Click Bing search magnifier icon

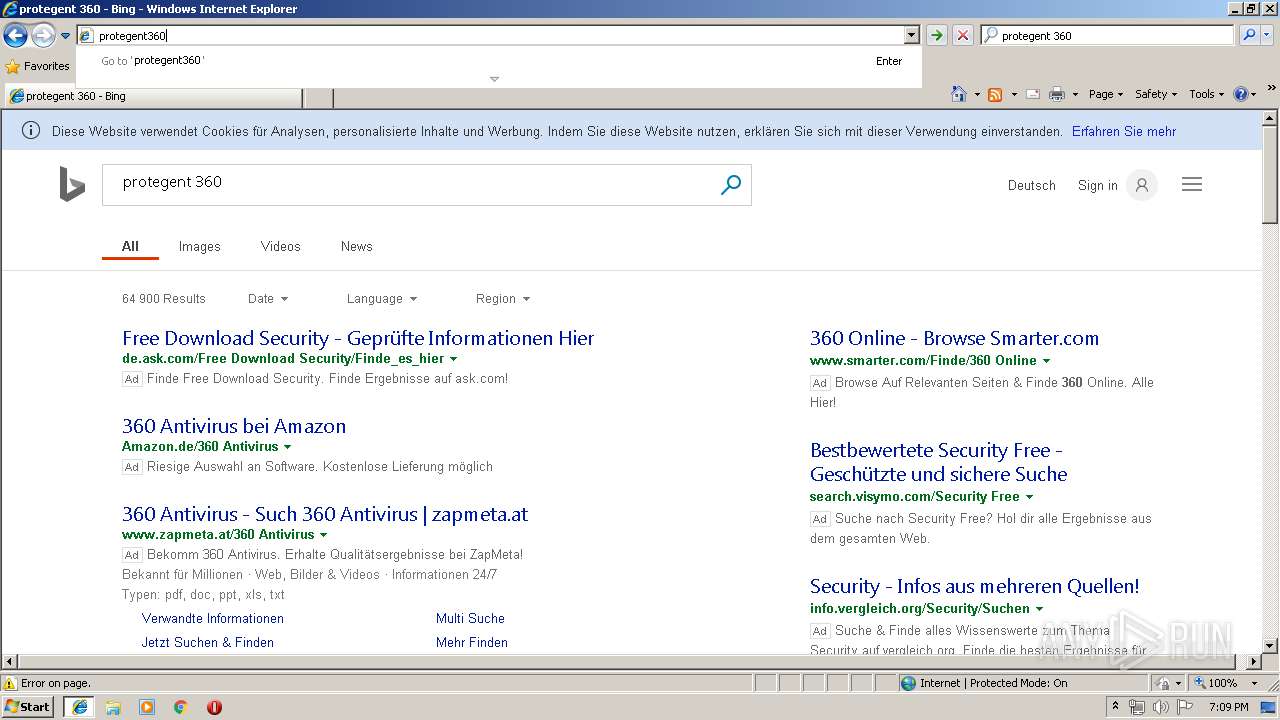point(731,185)
